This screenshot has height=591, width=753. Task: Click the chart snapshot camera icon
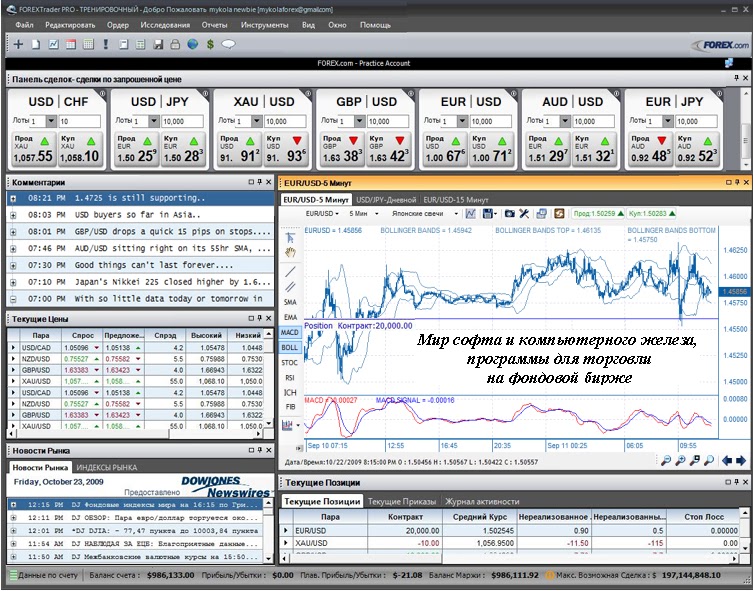(x=510, y=214)
